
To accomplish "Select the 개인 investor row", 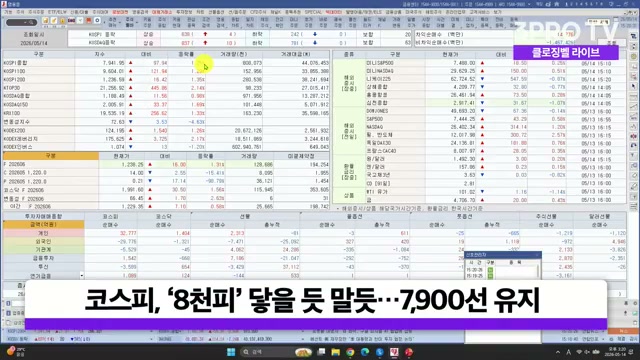I will (314, 233).
